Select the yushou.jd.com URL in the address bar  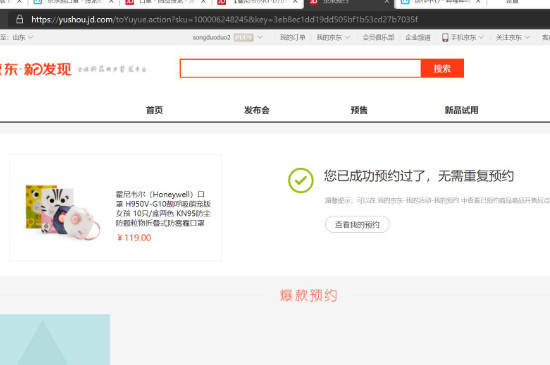pos(224,20)
